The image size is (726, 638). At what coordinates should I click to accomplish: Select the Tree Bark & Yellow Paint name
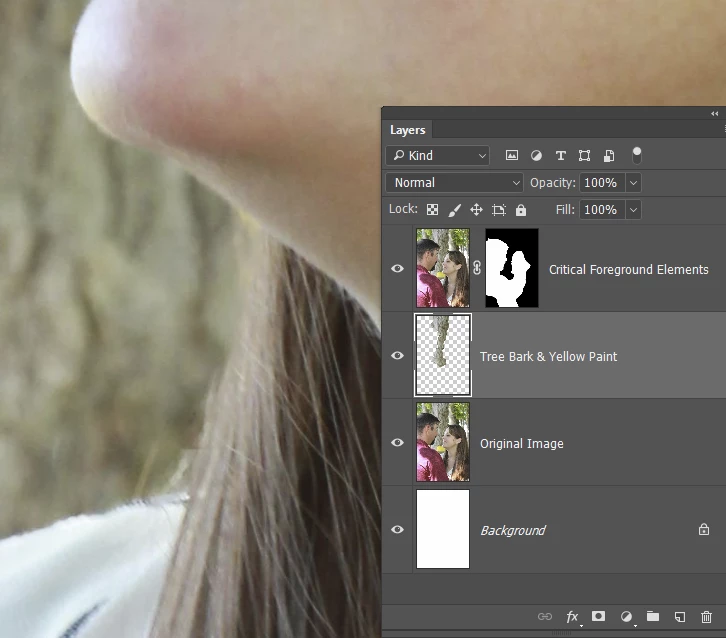coord(548,357)
